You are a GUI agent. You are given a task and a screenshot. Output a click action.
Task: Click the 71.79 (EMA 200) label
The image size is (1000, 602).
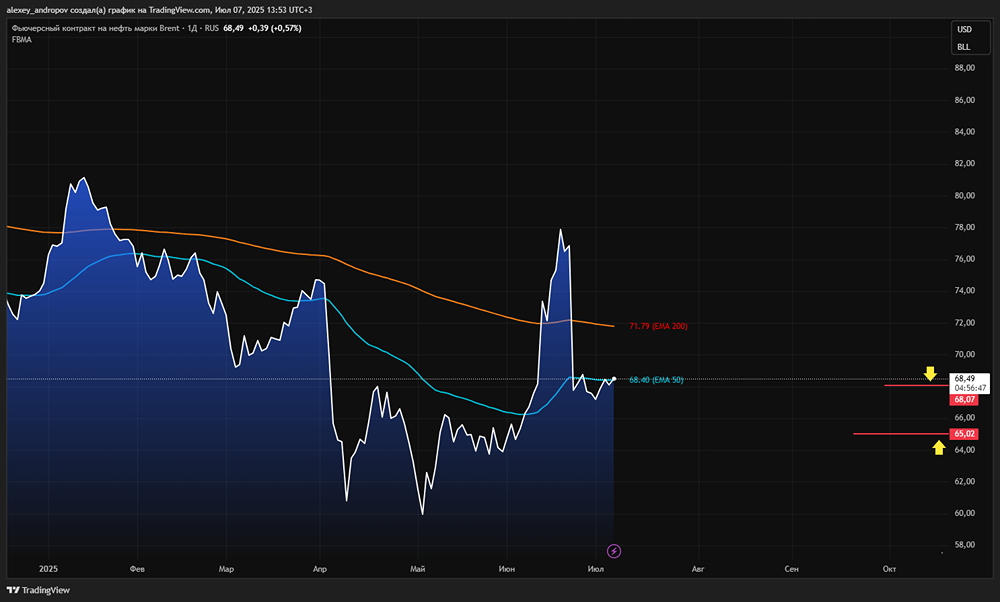pos(658,326)
